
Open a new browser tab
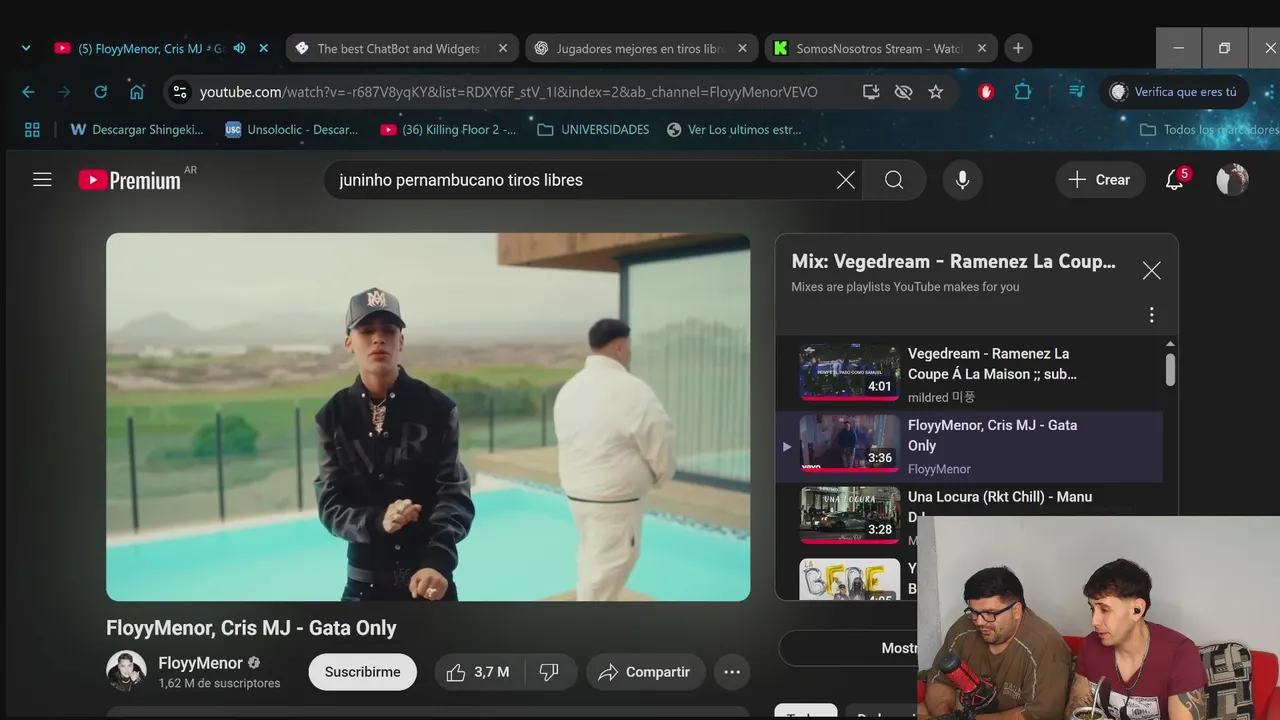point(1018,48)
